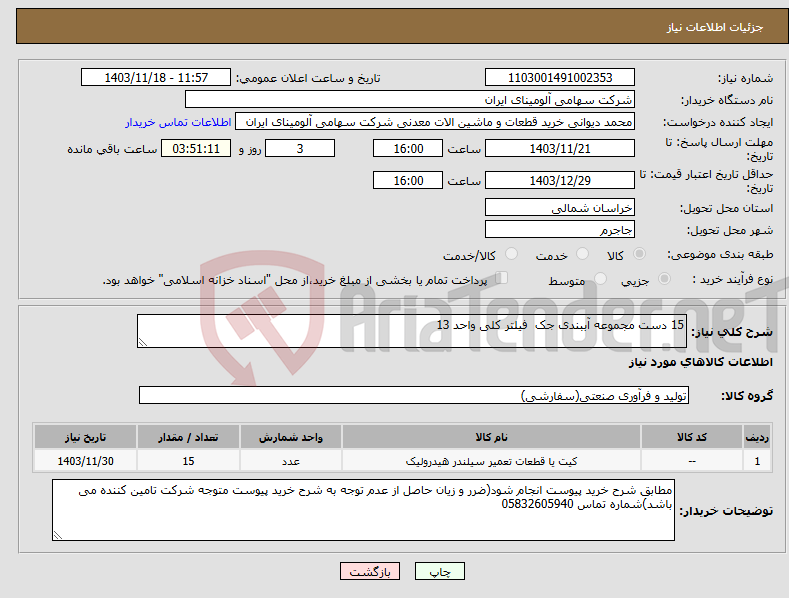789x598 pixels.
Task: Click the شماره نیاز field 1103001491002353
Action: tap(560, 78)
